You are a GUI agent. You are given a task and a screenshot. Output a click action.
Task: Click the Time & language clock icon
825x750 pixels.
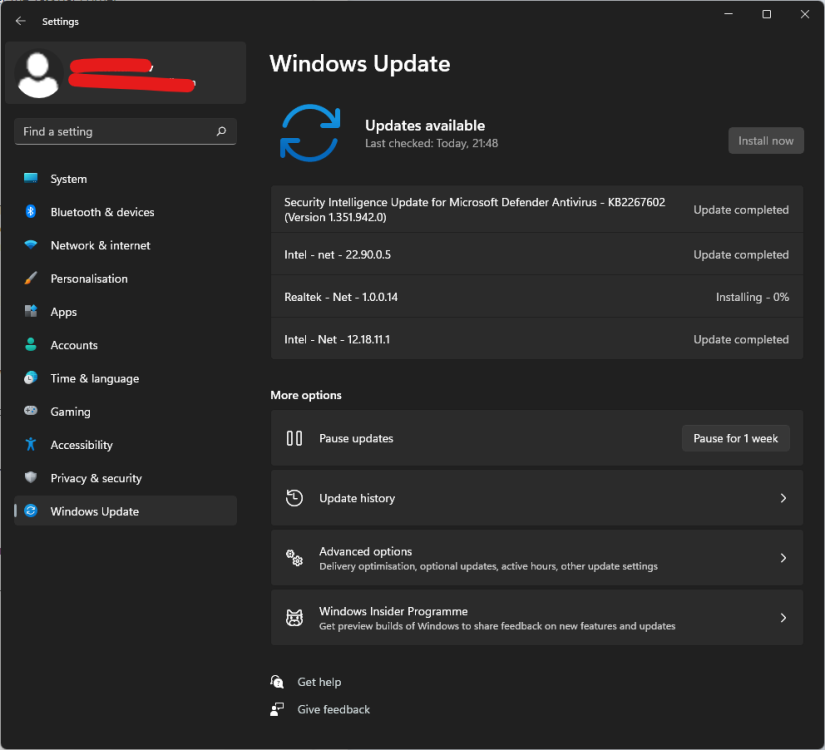coord(31,378)
